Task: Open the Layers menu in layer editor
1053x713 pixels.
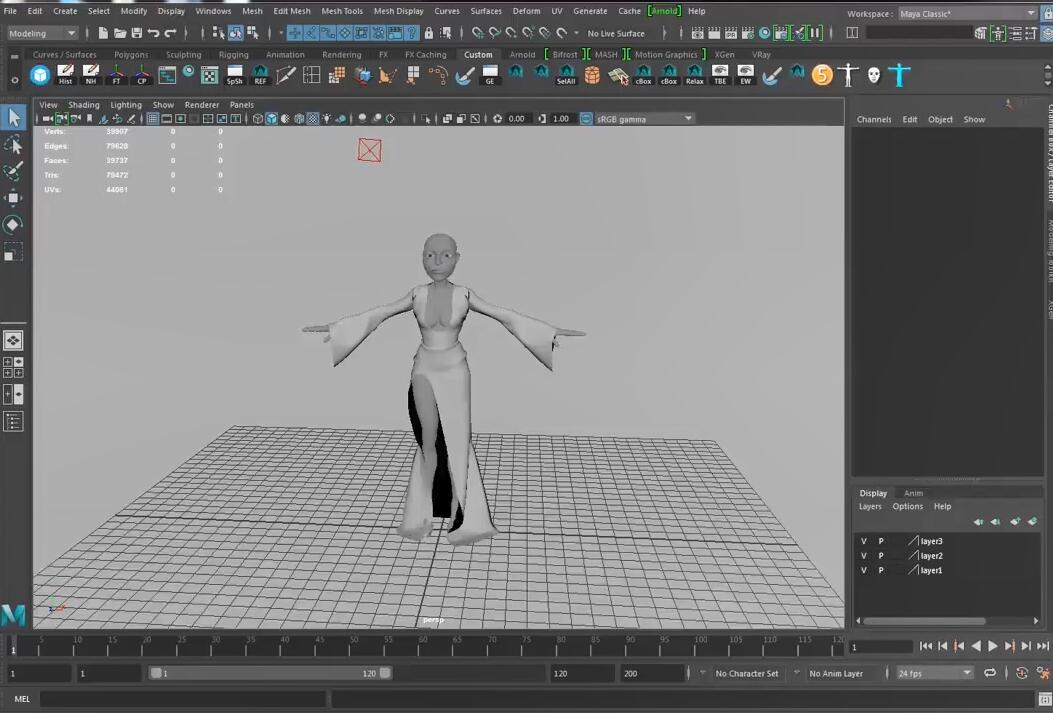Action: pyautogui.click(x=870, y=507)
